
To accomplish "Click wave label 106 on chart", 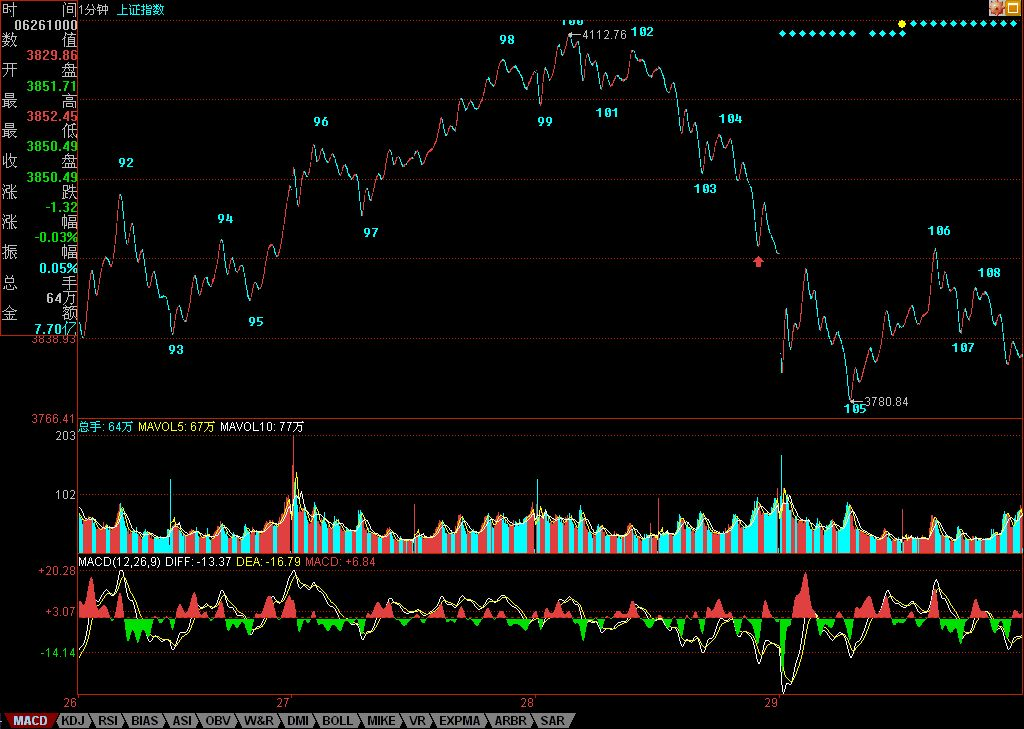I will click(939, 231).
